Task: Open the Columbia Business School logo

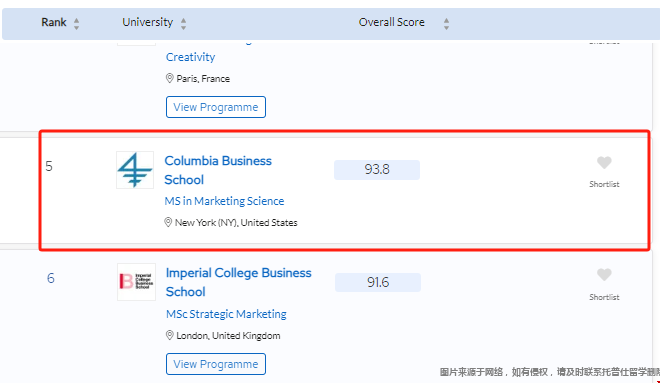Action: point(135,170)
